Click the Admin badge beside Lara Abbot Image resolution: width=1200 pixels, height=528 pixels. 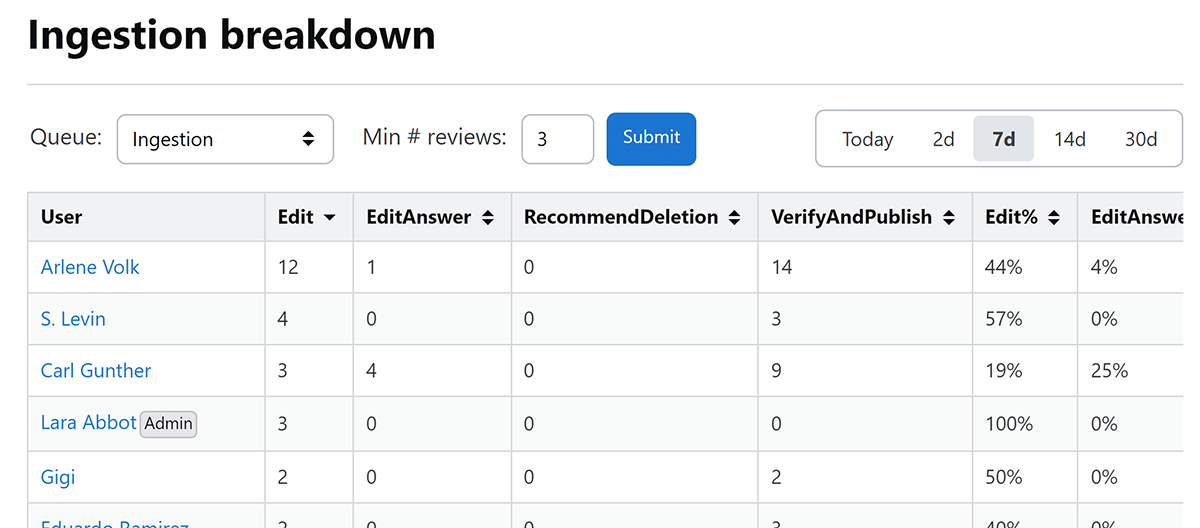pyautogui.click(x=168, y=424)
